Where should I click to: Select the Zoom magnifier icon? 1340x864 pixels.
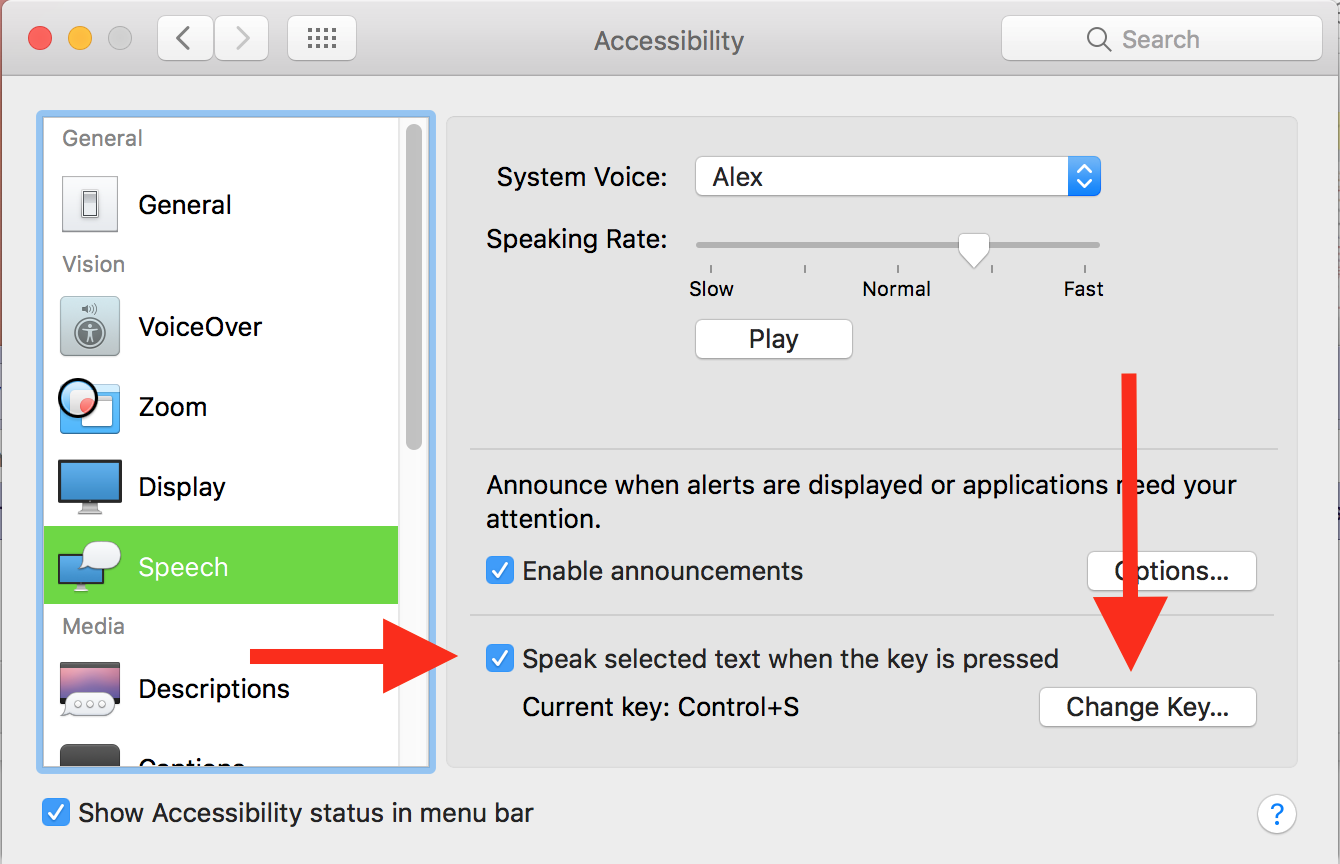(90, 406)
